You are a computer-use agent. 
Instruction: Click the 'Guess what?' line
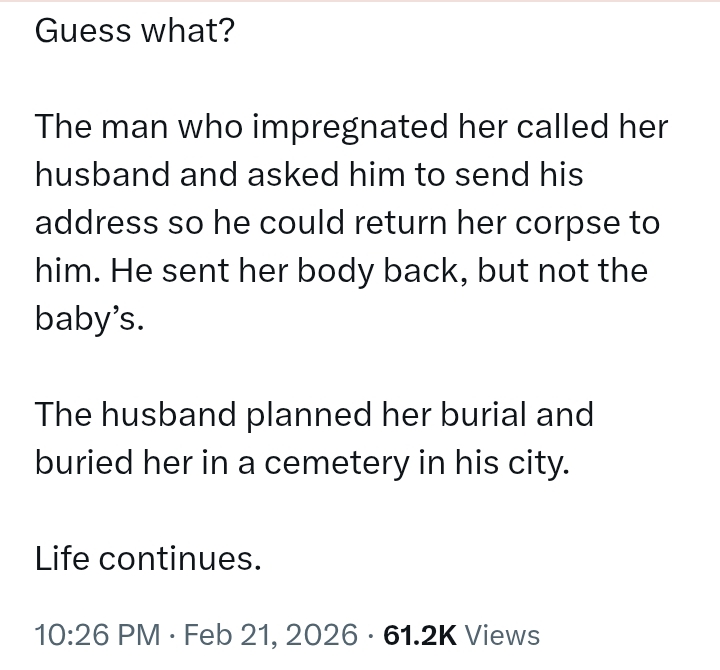point(135,31)
